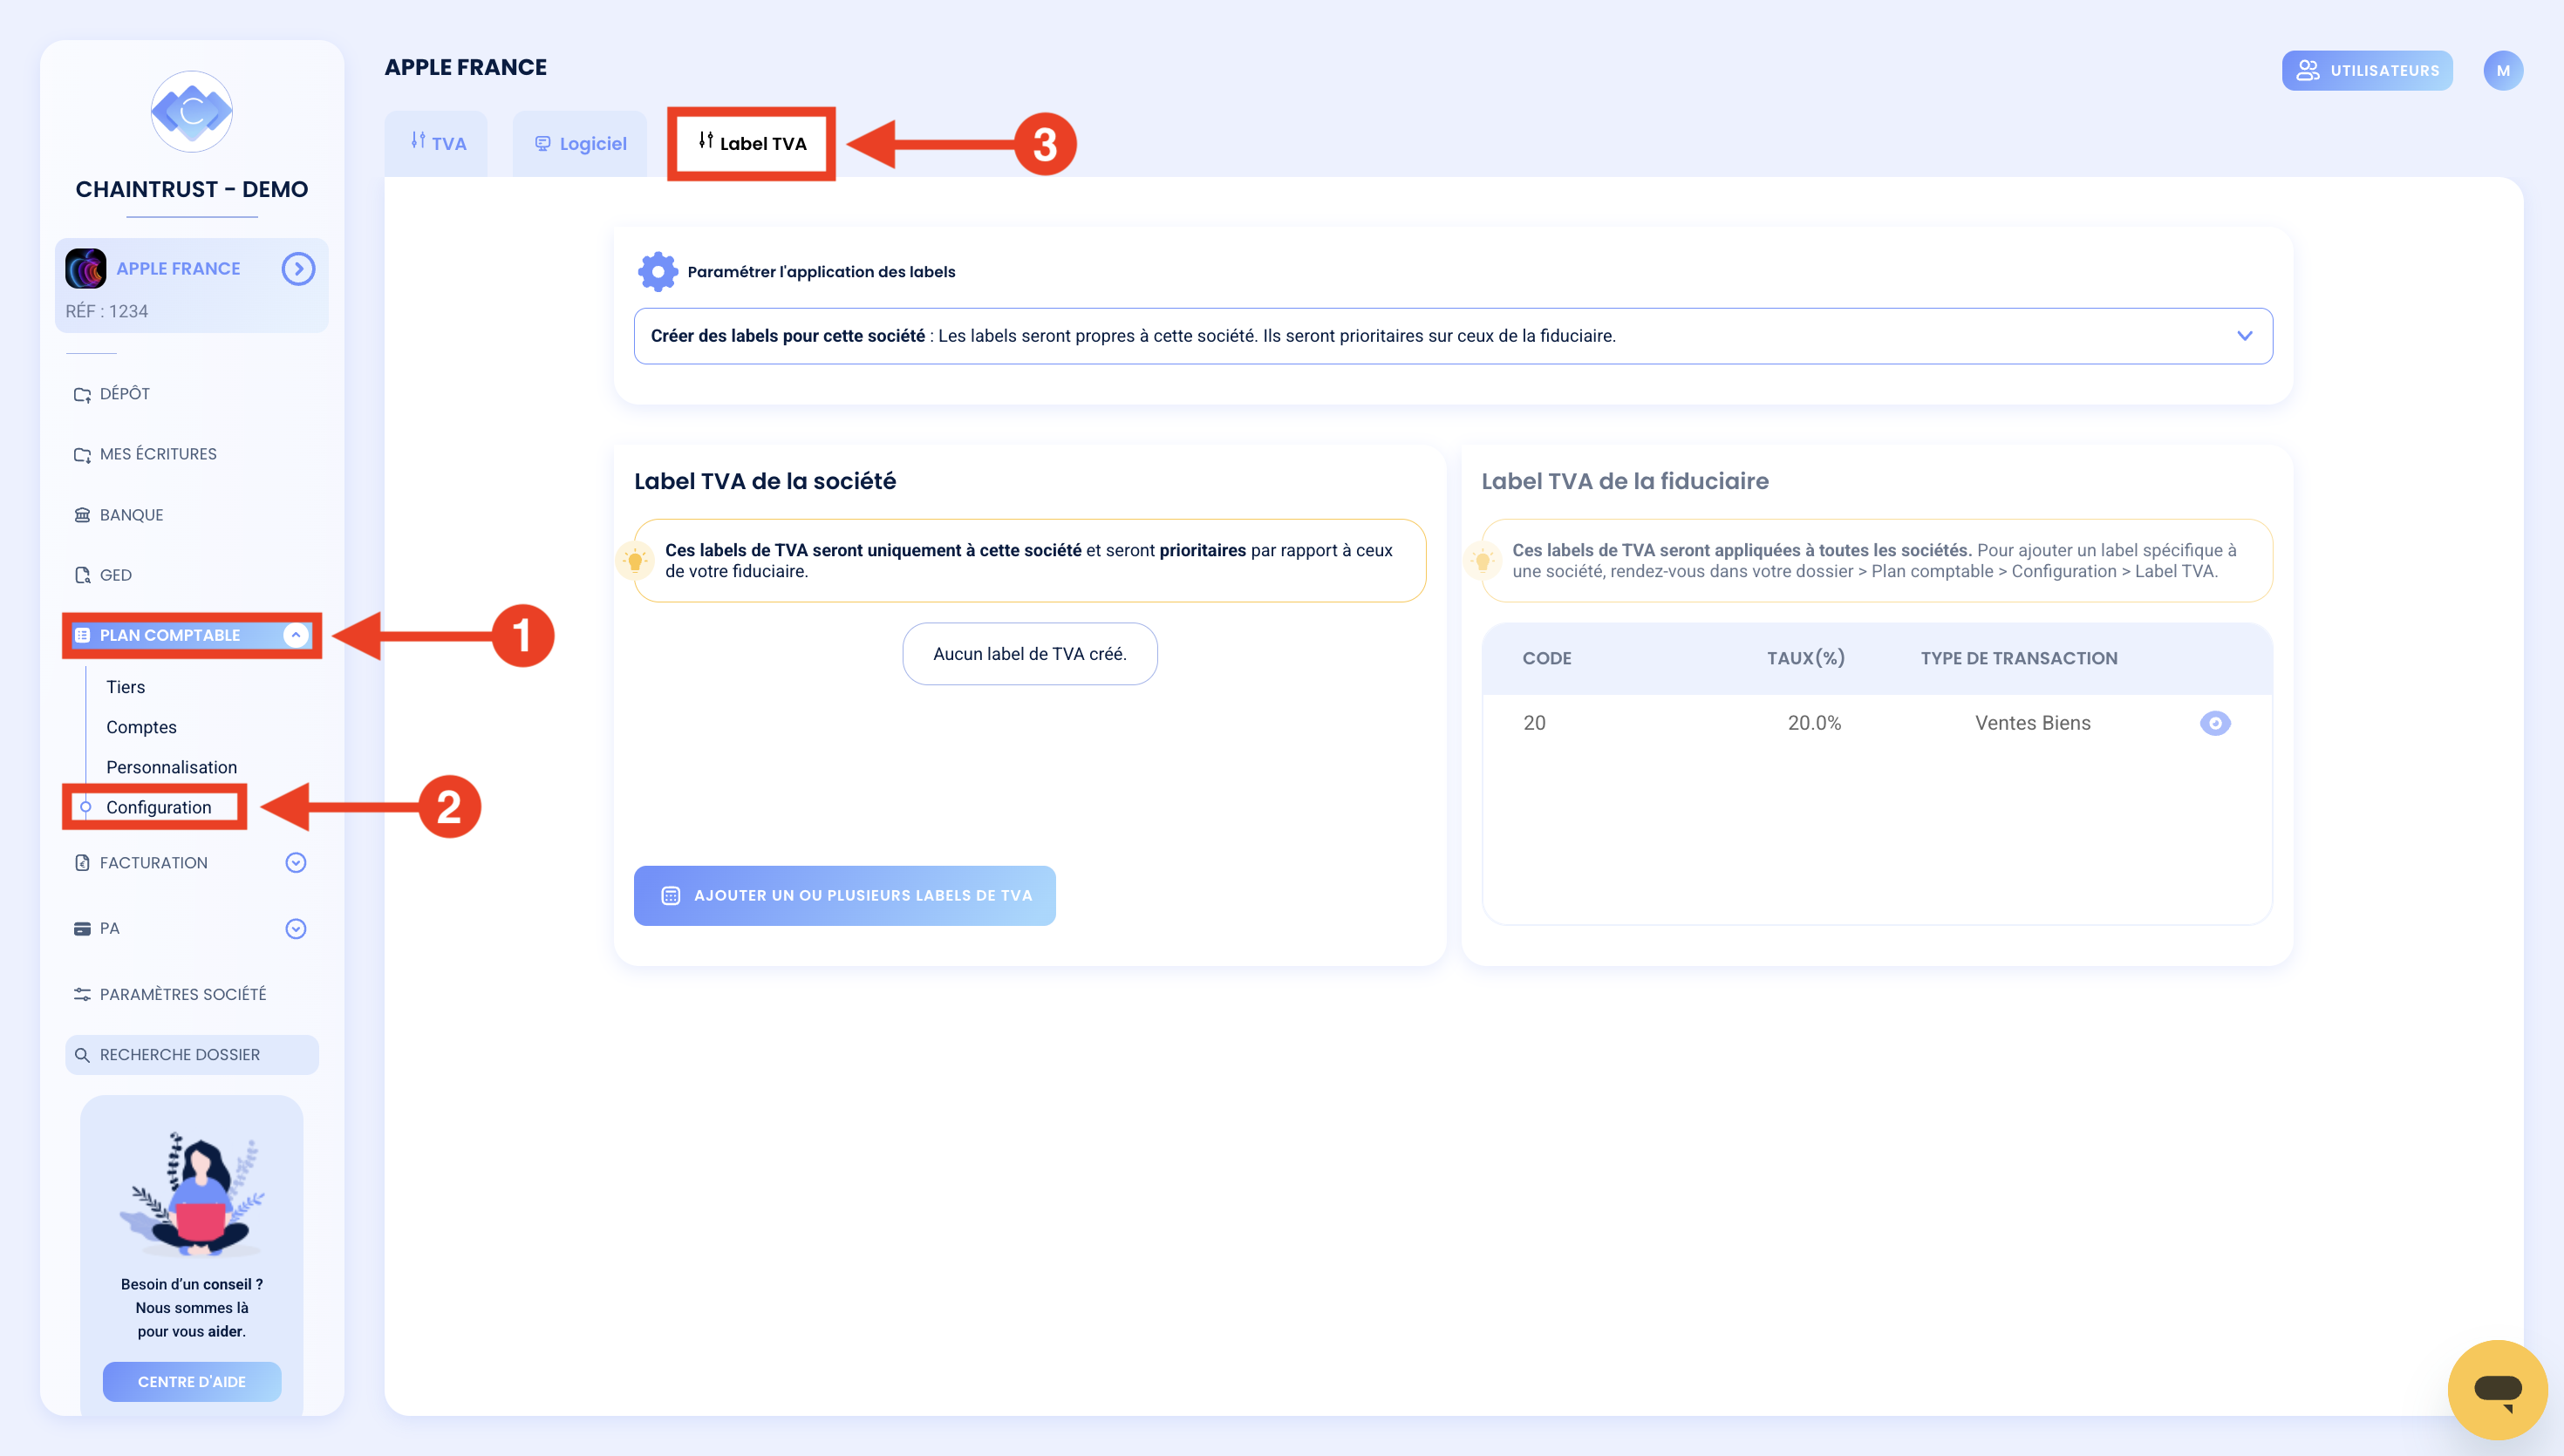Image resolution: width=2564 pixels, height=1456 pixels.
Task: Click the 20.0% rate cell
Action: coord(1814,723)
